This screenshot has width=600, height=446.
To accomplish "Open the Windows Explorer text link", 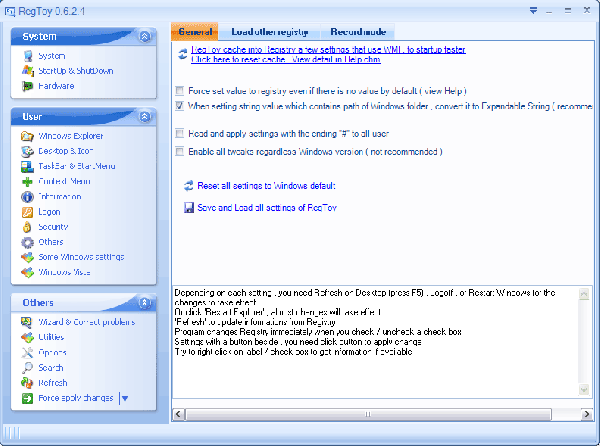I will point(71,136).
